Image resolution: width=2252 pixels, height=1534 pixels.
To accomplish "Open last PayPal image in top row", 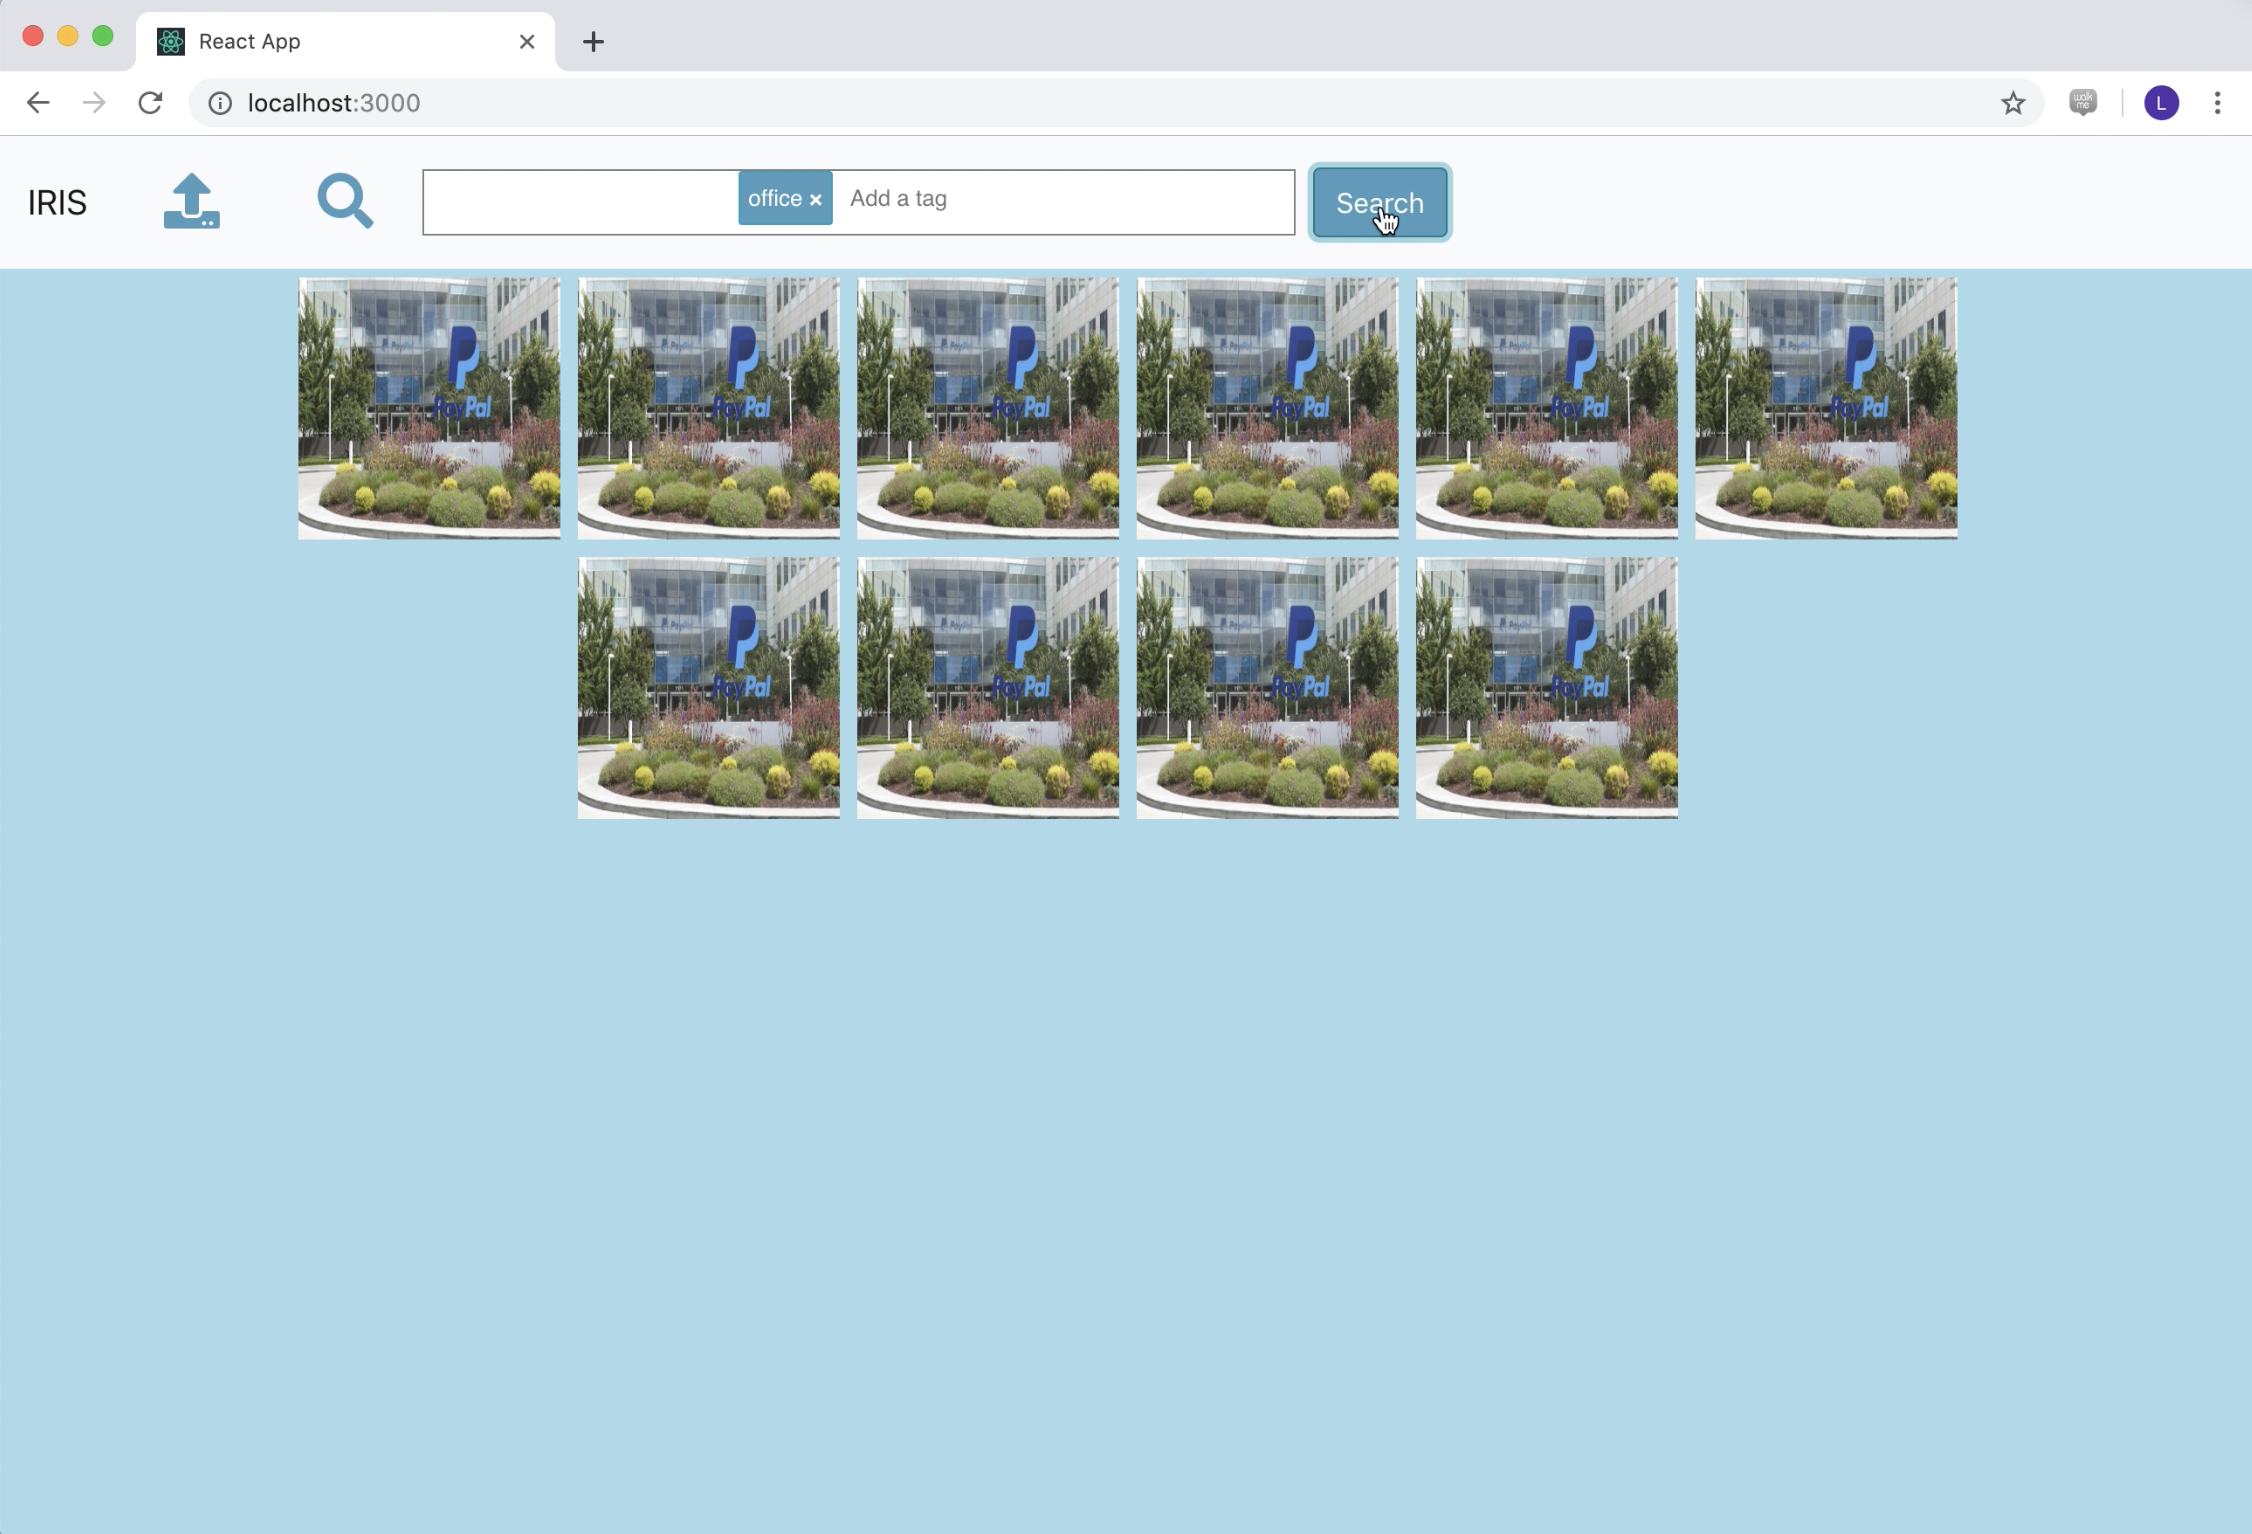I will tap(1826, 408).
